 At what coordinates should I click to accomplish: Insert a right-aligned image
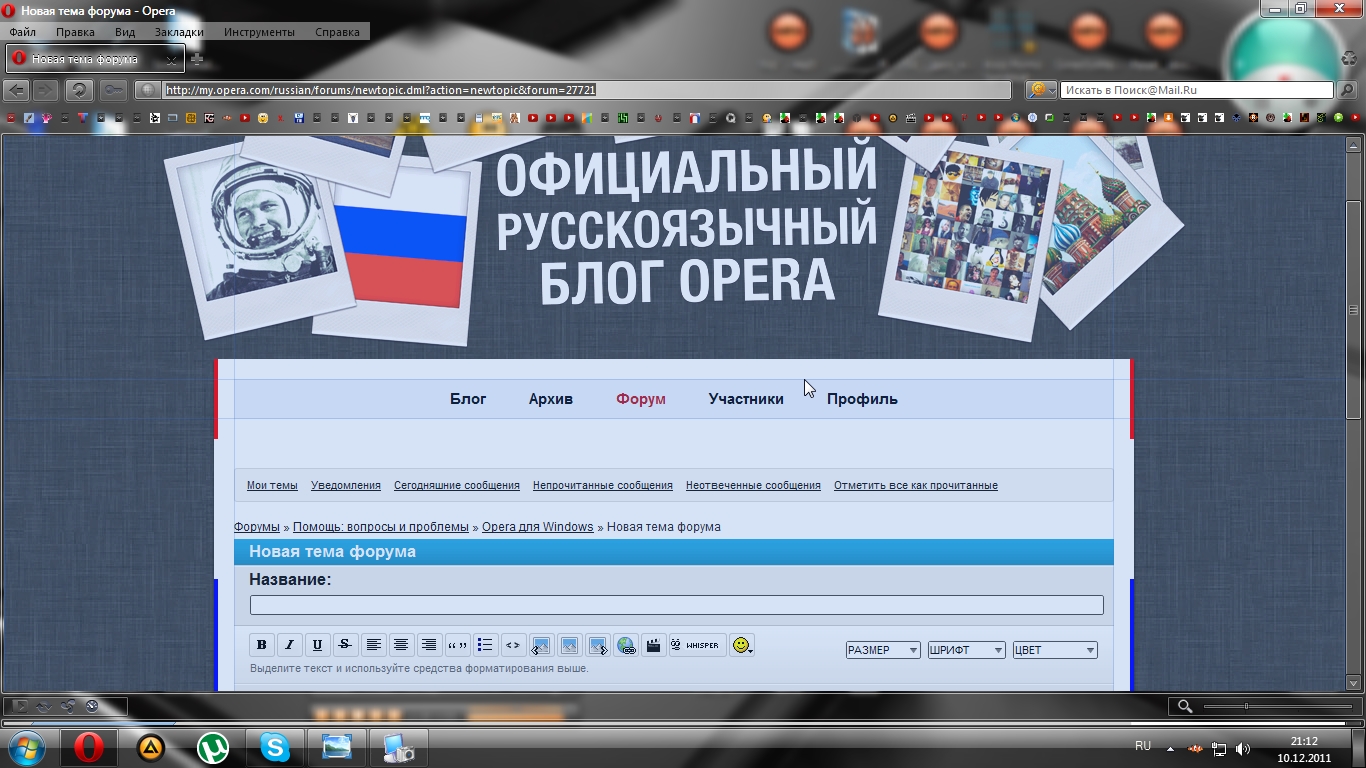pos(597,645)
